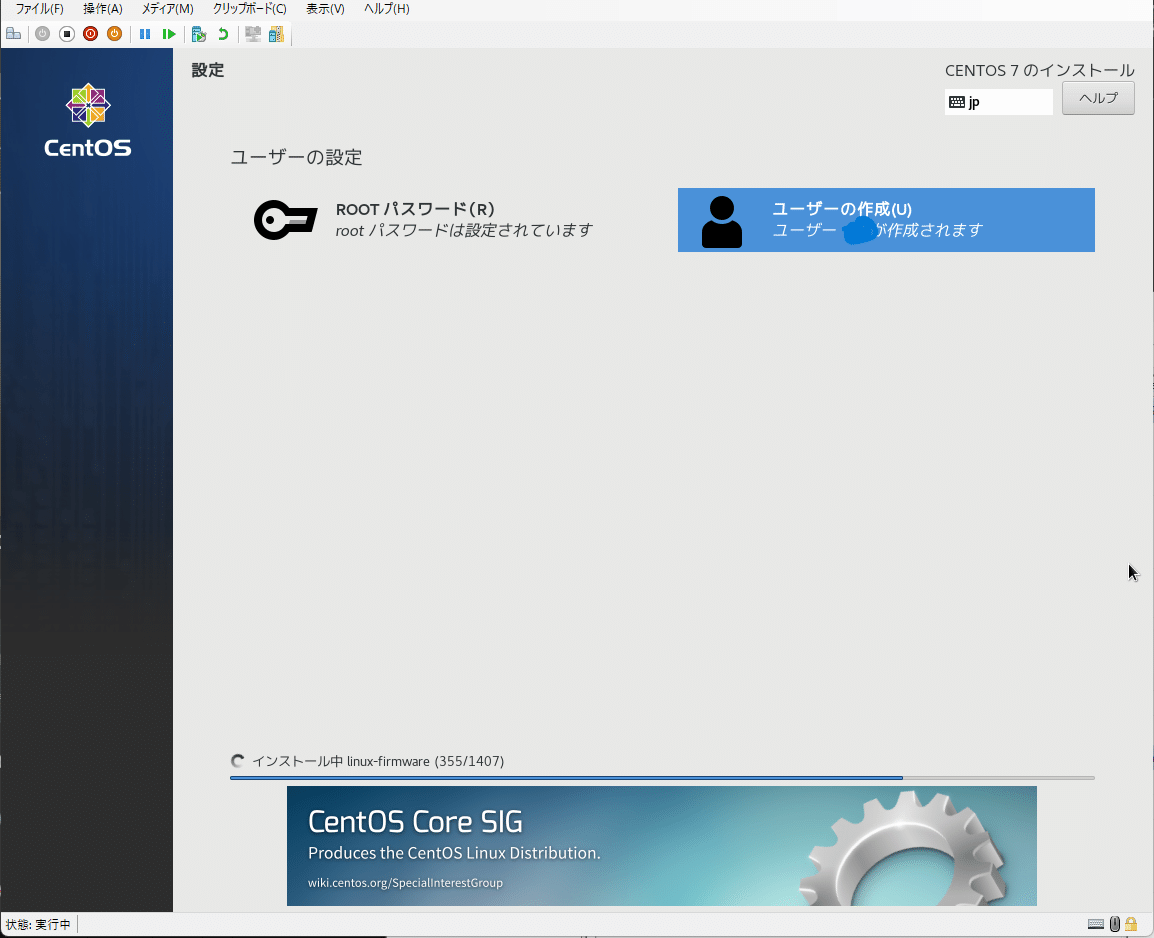Open the ユーザーの作成 settings item

(x=886, y=220)
